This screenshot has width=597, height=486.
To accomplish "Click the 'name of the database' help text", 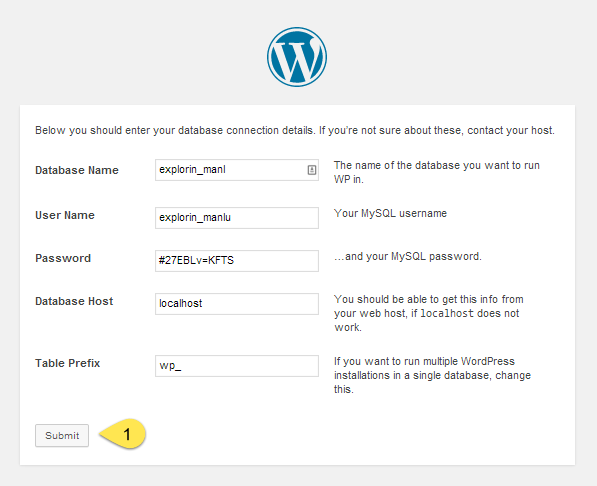I will pos(437,172).
